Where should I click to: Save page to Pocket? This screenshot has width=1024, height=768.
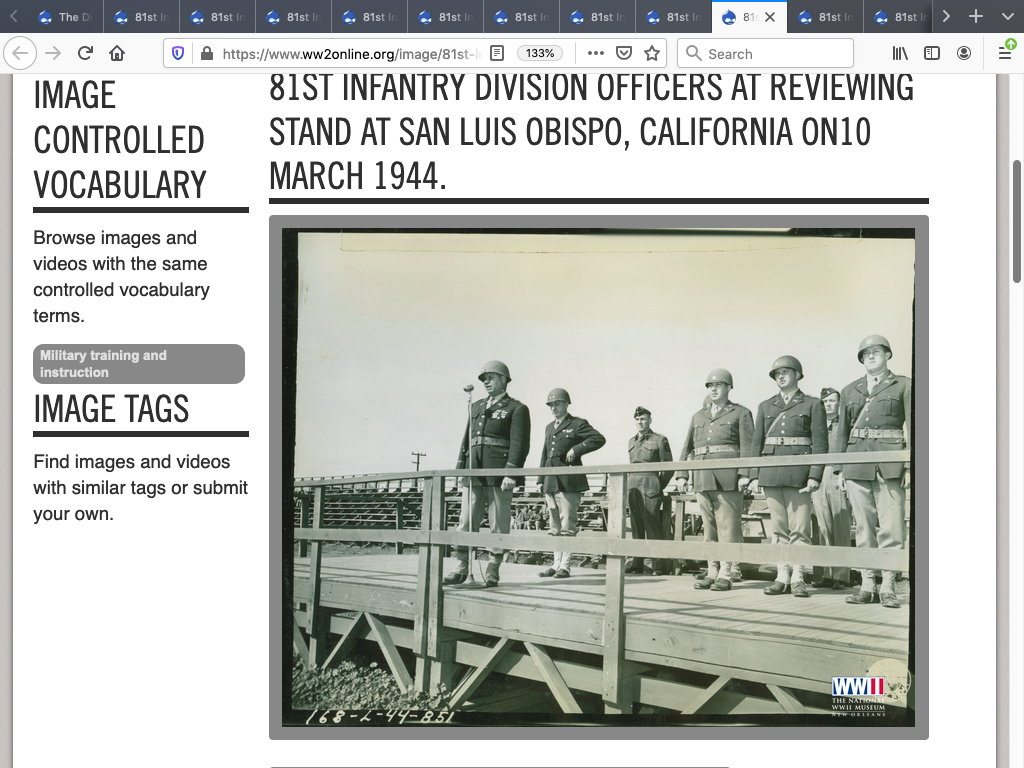click(623, 54)
